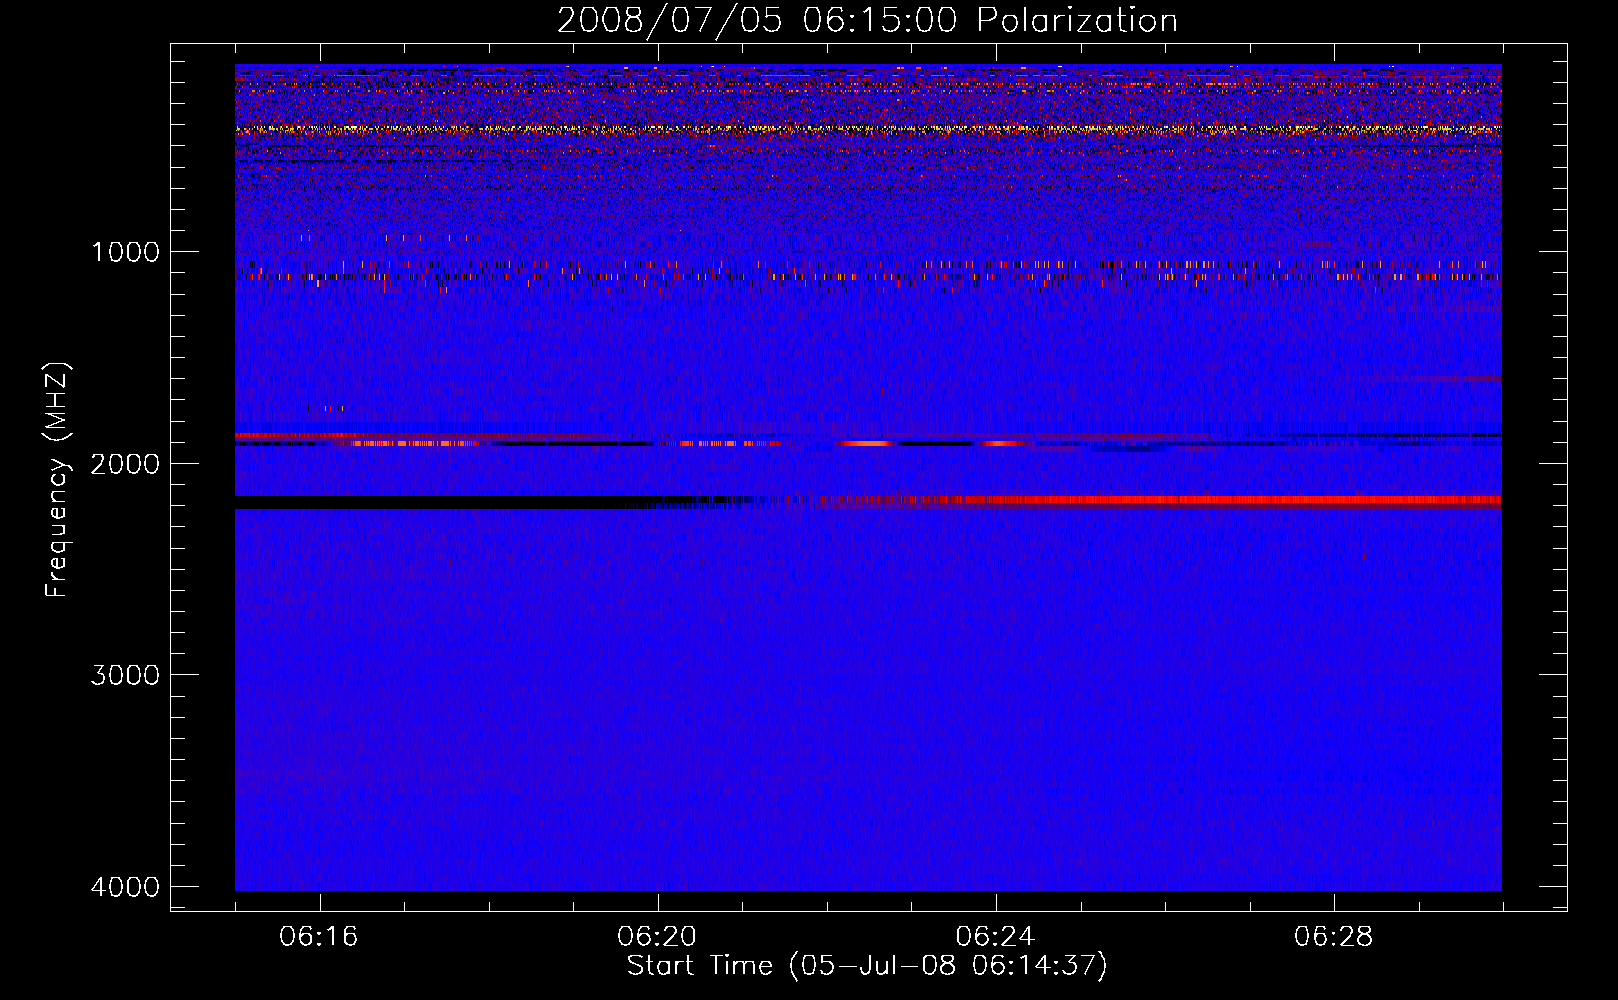Image resolution: width=1618 pixels, height=1000 pixels.
Task: Click the 'Start Time (05-Jul-08 06:14:37)' label
Action: pyautogui.click(x=867, y=966)
